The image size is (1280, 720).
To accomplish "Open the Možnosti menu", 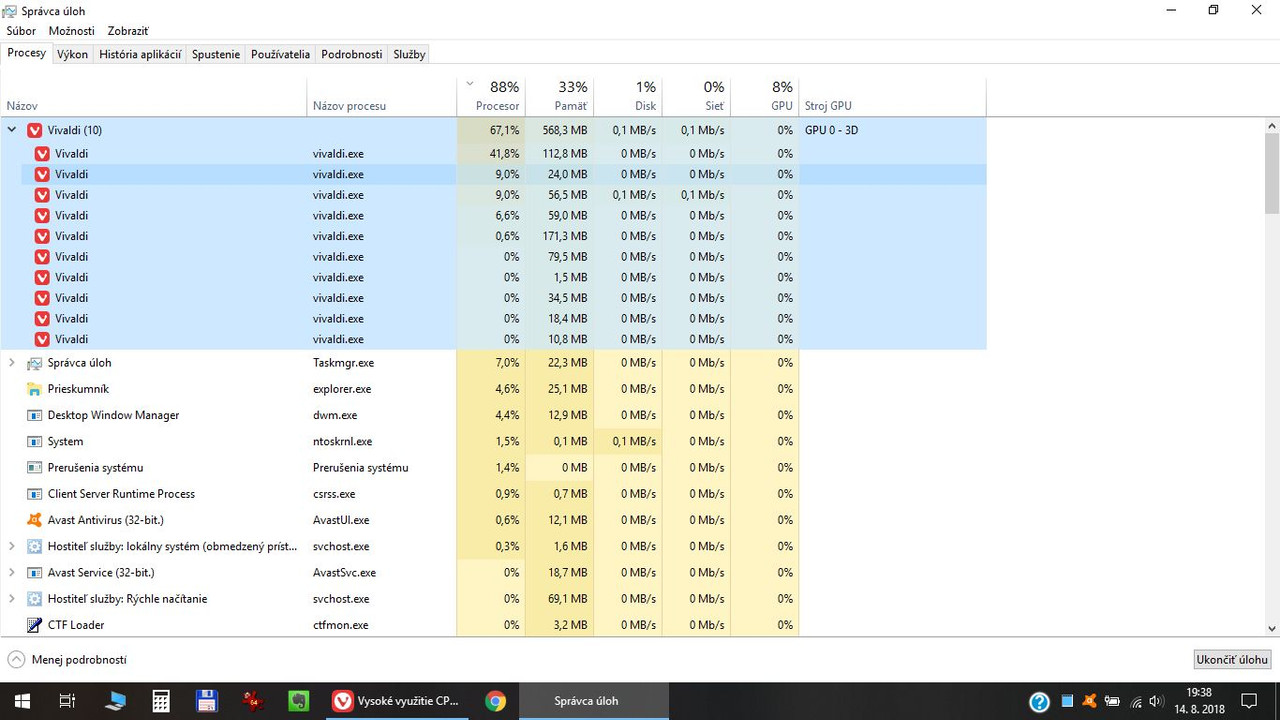I will pos(71,31).
